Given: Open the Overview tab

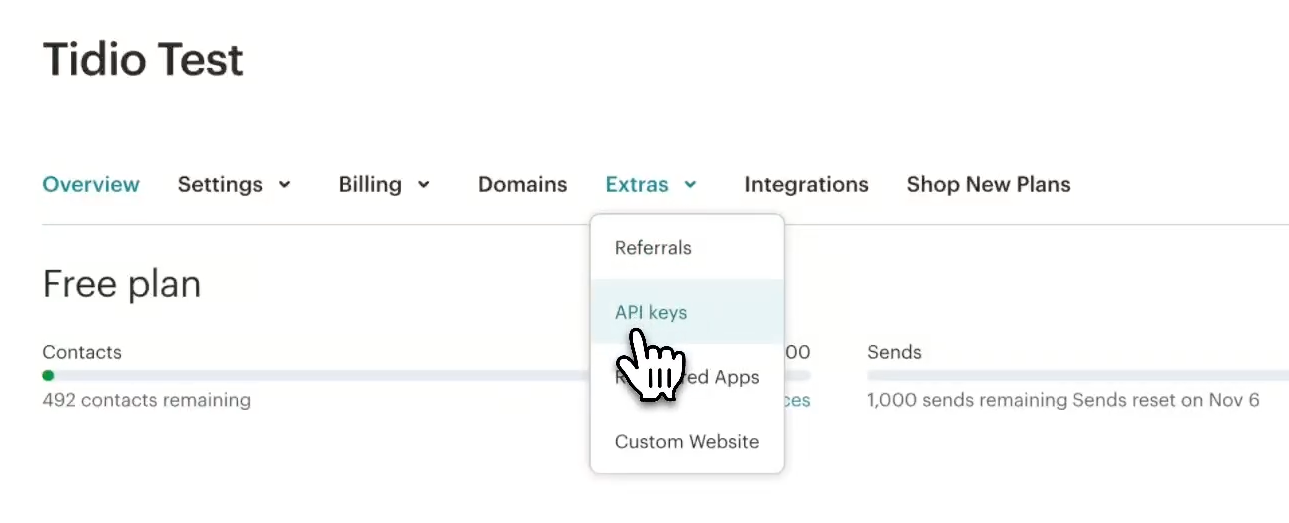Looking at the screenshot, I should (91, 185).
